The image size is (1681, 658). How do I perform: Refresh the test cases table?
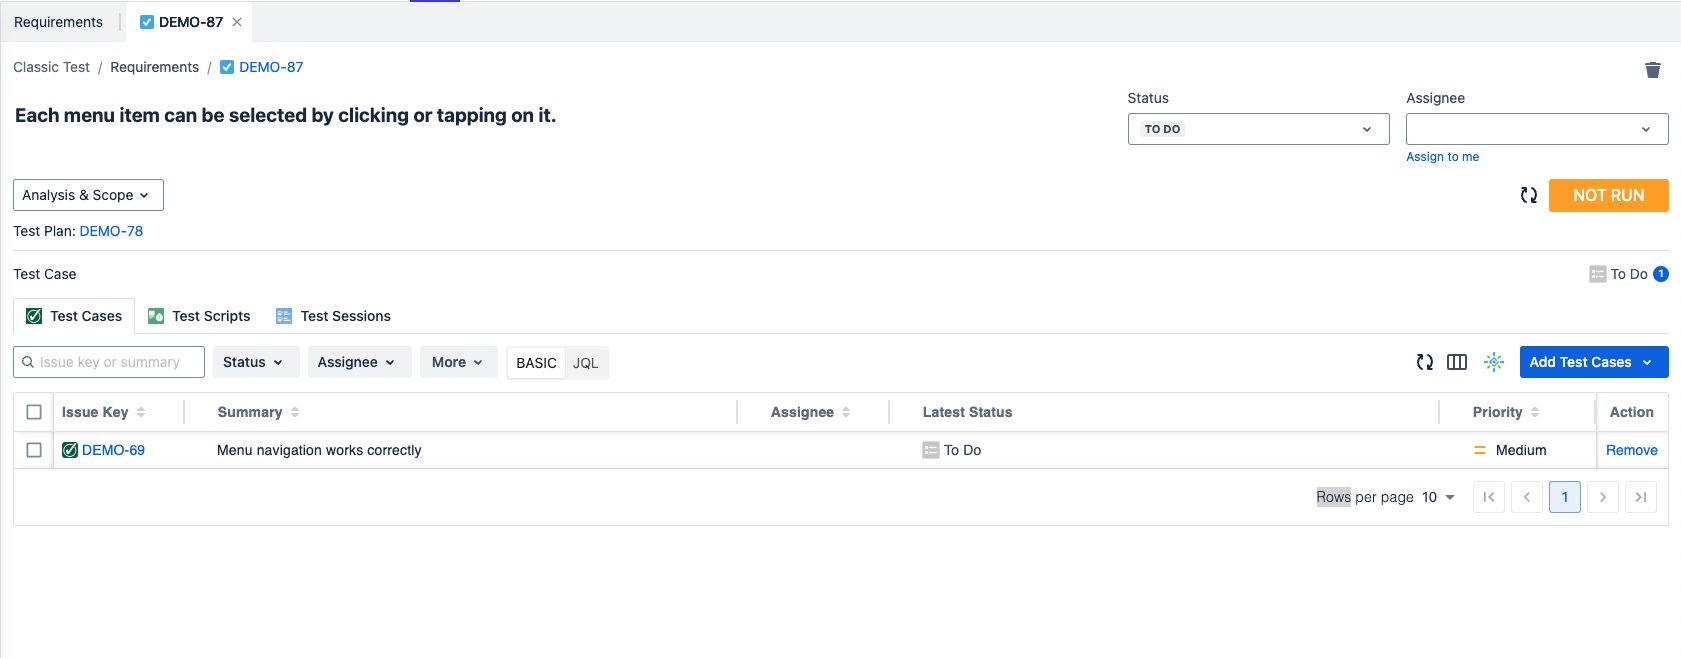pos(1424,362)
